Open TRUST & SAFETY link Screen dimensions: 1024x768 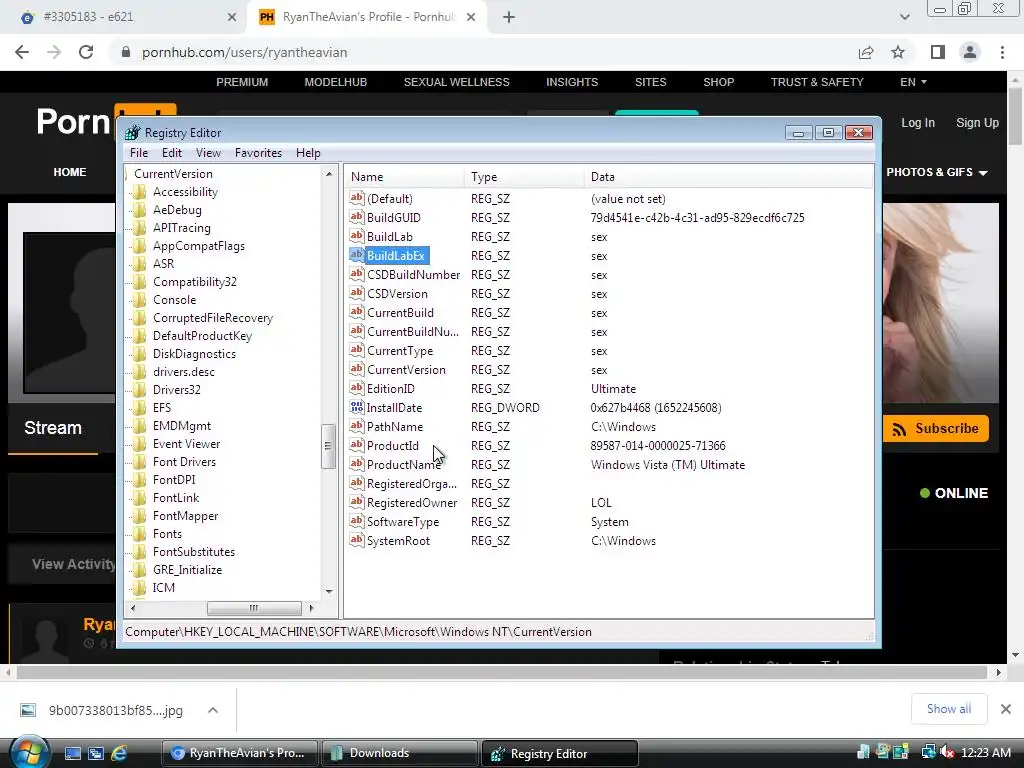click(816, 82)
